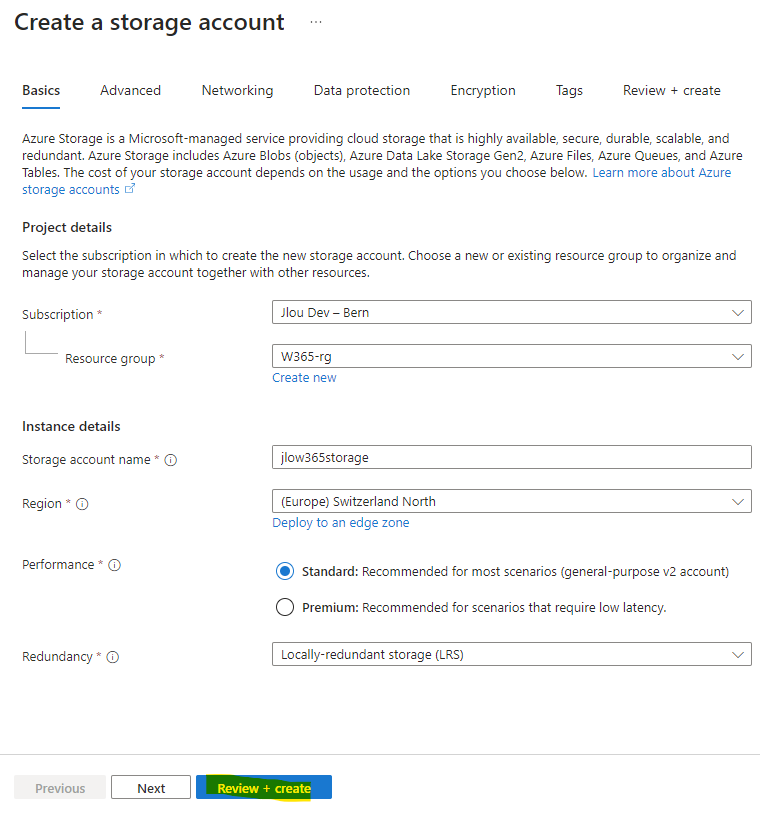
Task: Open Learn more about Azure storage accounts link
Action: click(x=661, y=173)
